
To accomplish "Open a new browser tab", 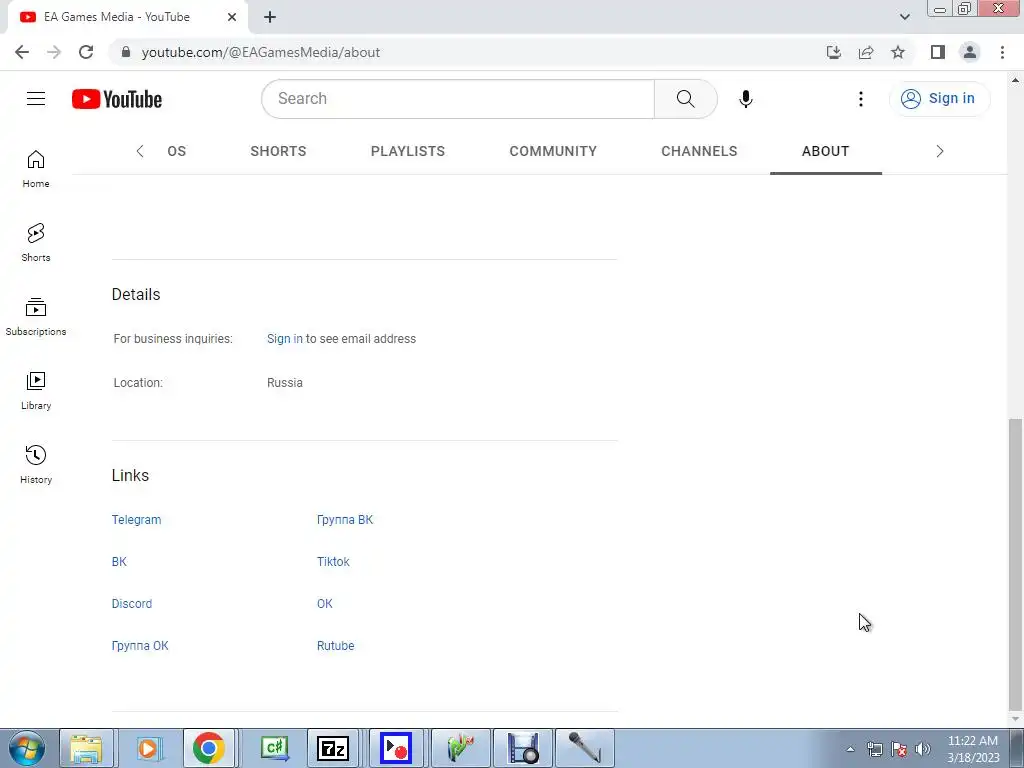I will tap(270, 17).
